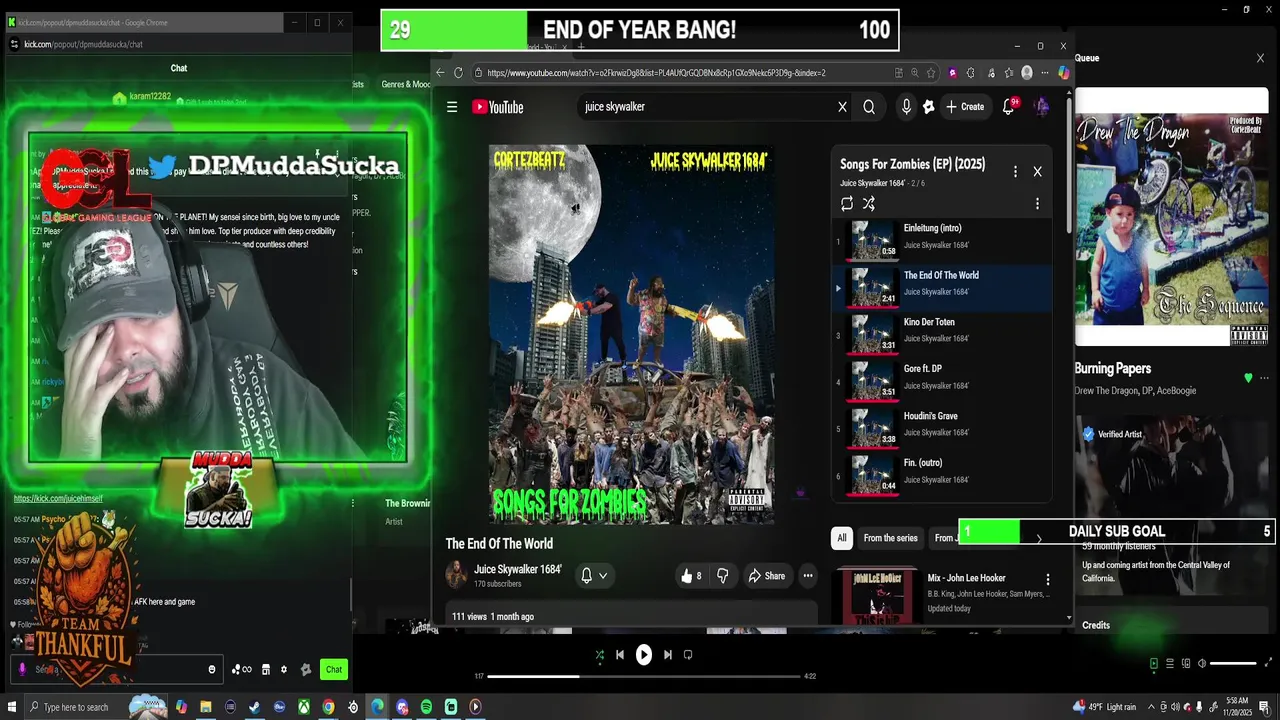Go back in the Edge browser
The width and height of the screenshot is (1280, 720).
pyautogui.click(x=440, y=73)
